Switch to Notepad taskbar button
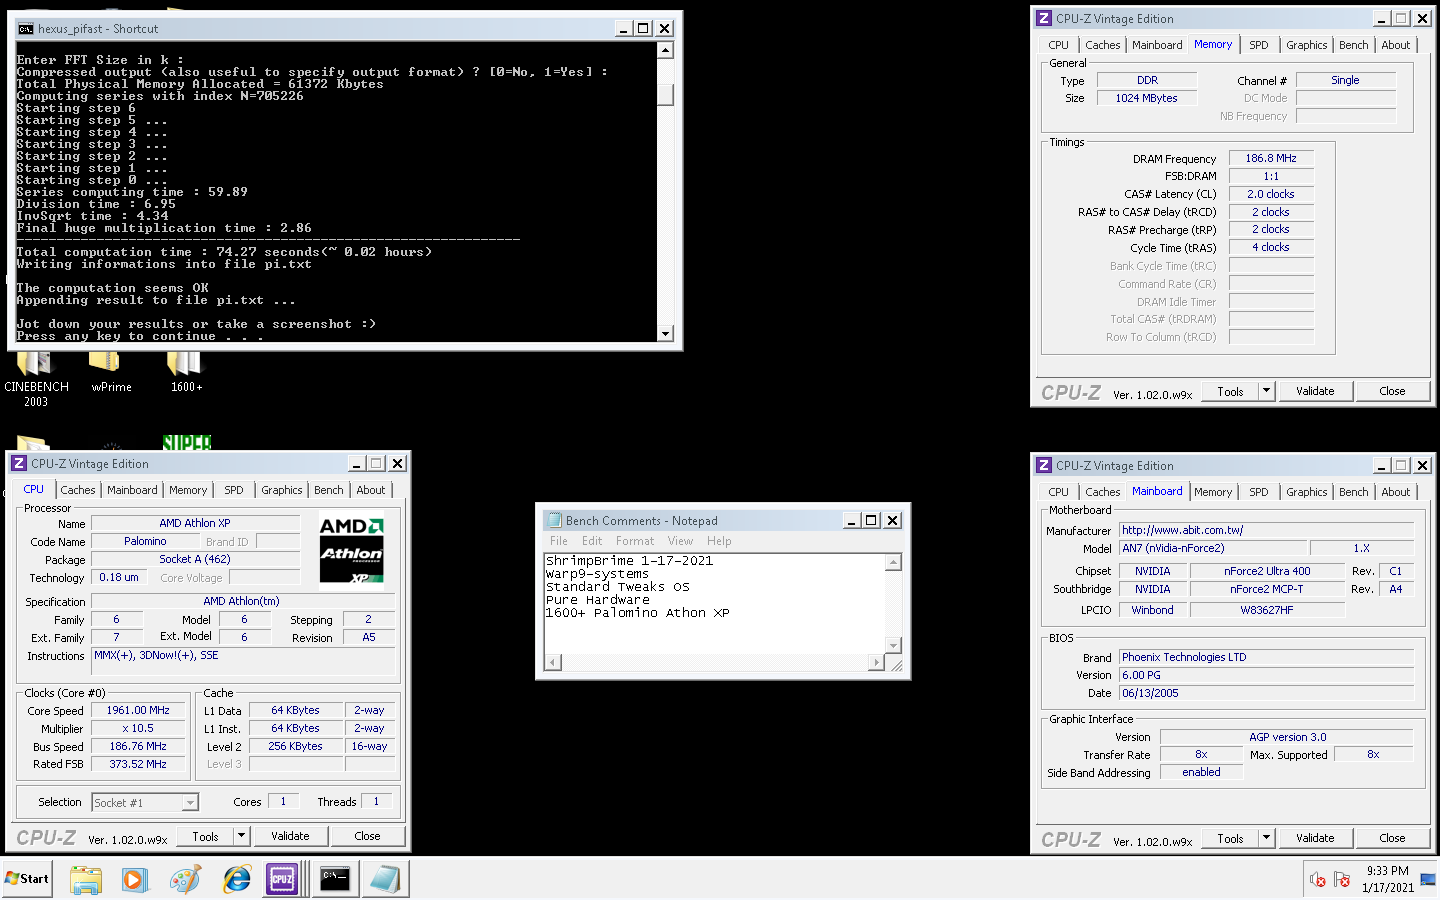Screen dimensions: 1440x900 pyautogui.click(x=385, y=879)
